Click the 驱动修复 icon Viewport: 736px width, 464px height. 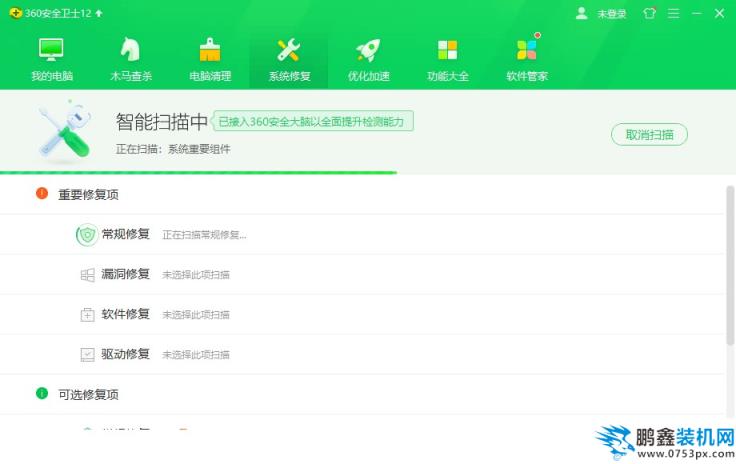point(87,354)
